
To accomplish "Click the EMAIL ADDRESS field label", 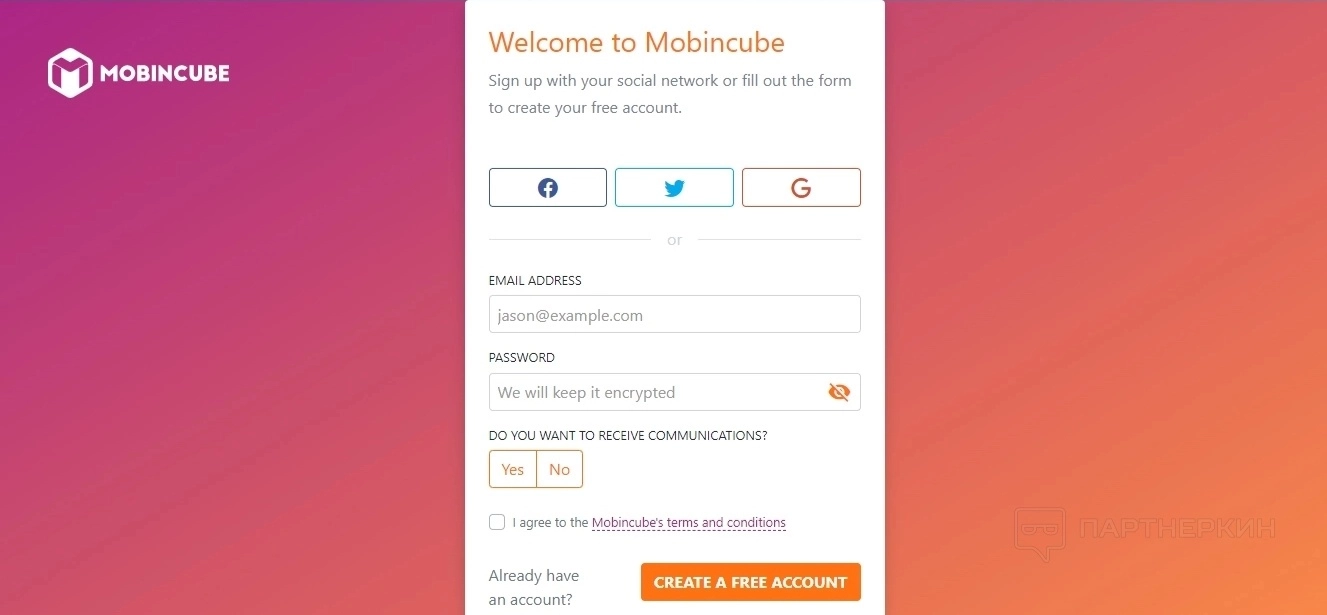I will pos(535,281).
